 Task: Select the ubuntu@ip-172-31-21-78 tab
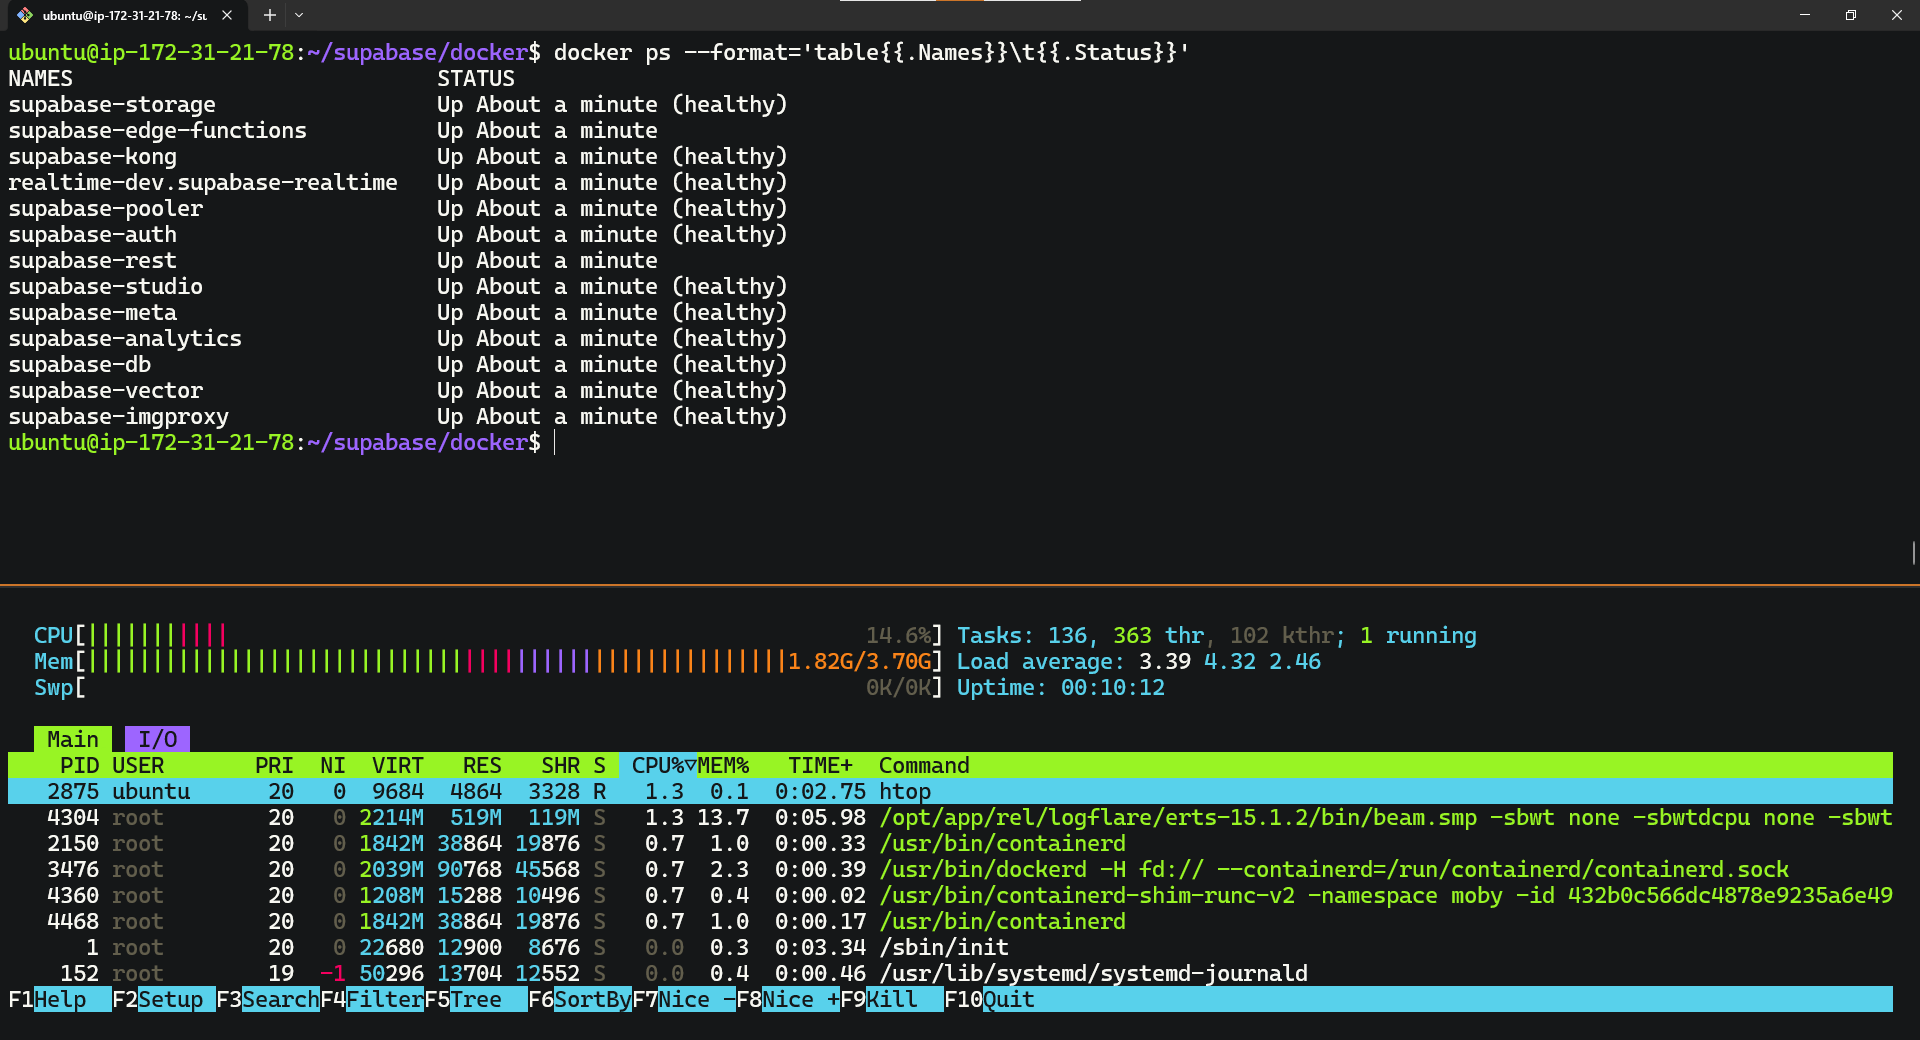(x=125, y=15)
